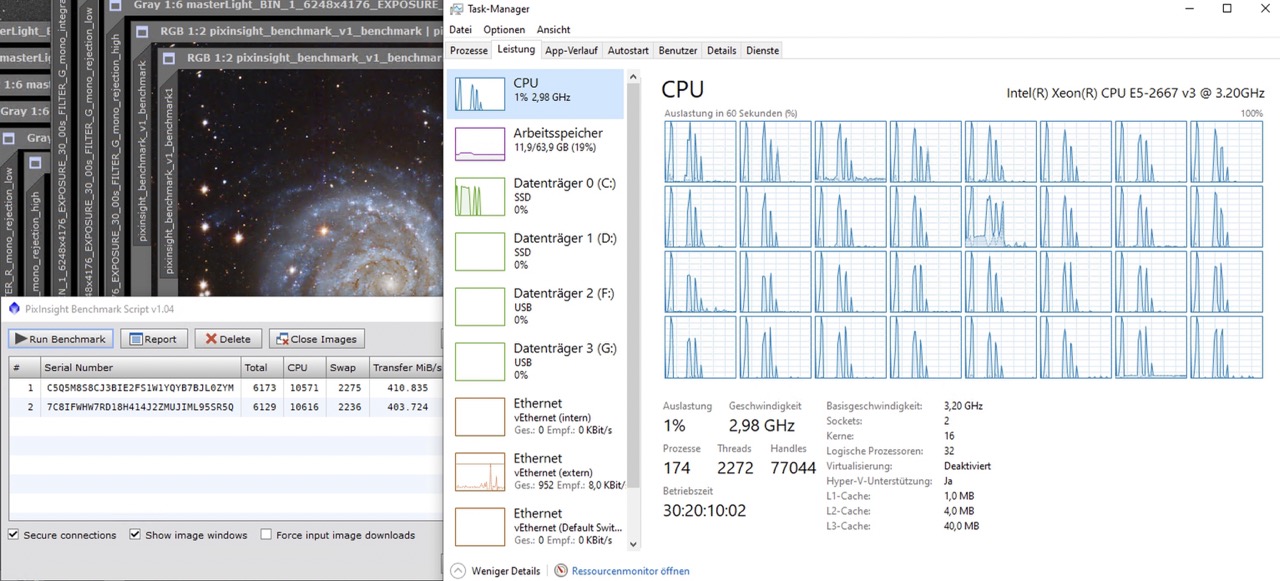Viewport: 1280px width, 581px height.
Task: Minimize the Task-Manager window
Action: [x=1190, y=8]
